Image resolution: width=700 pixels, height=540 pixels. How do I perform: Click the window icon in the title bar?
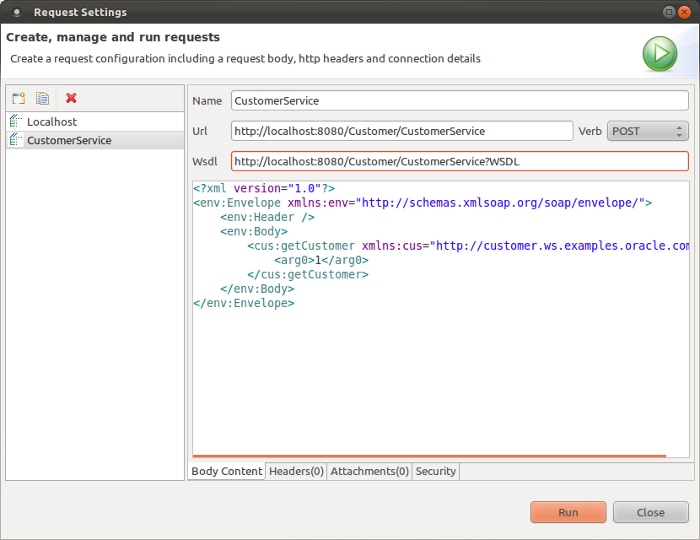click(16, 12)
